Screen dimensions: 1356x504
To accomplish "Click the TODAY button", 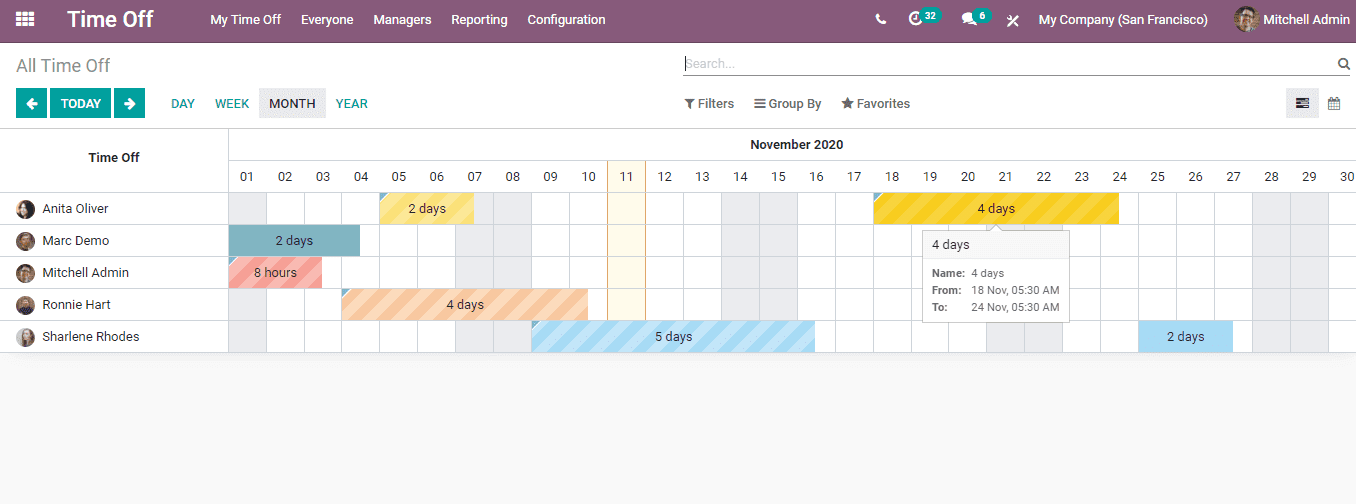I will (80, 103).
